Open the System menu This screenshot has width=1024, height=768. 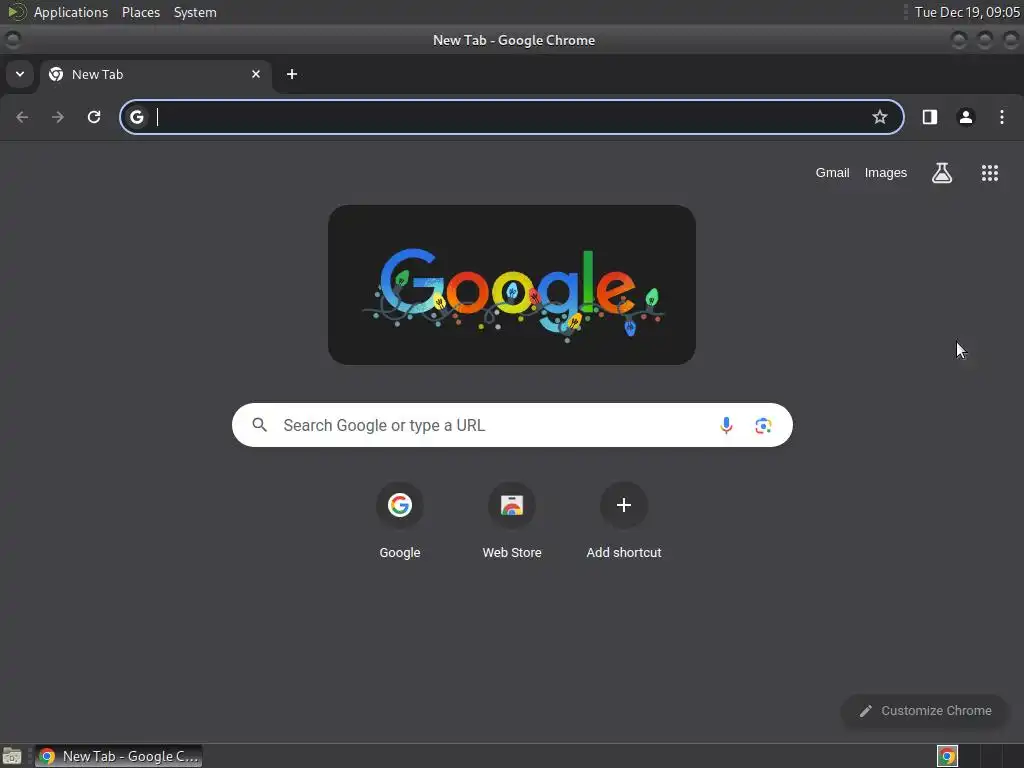195,12
